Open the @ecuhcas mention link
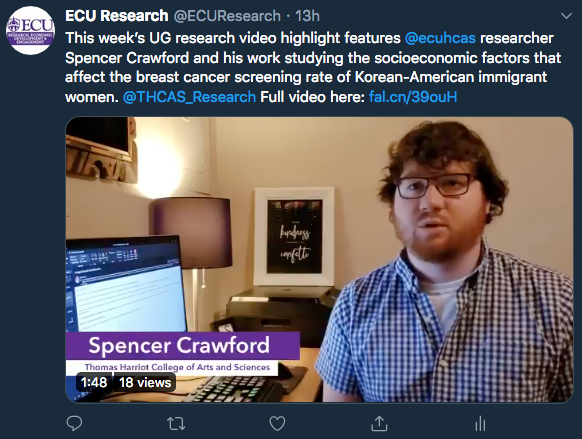Viewport: 582px width, 439px height. click(440, 38)
